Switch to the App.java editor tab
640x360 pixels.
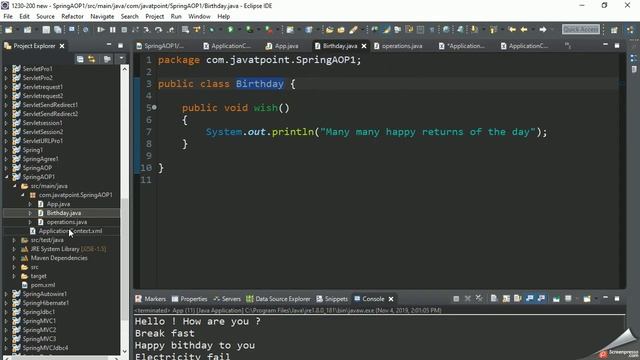pyautogui.click(x=282, y=46)
